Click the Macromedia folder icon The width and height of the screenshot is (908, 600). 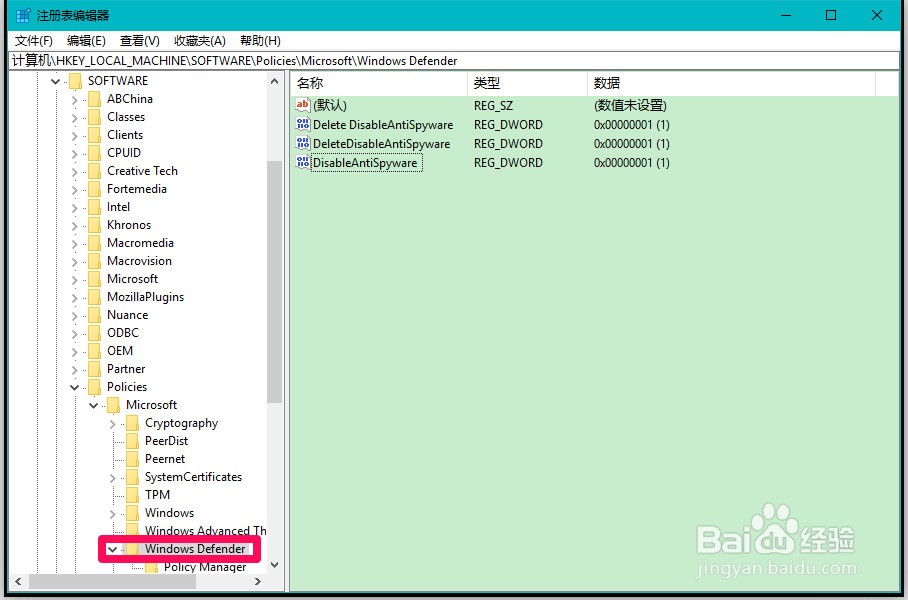pos(94,243)
